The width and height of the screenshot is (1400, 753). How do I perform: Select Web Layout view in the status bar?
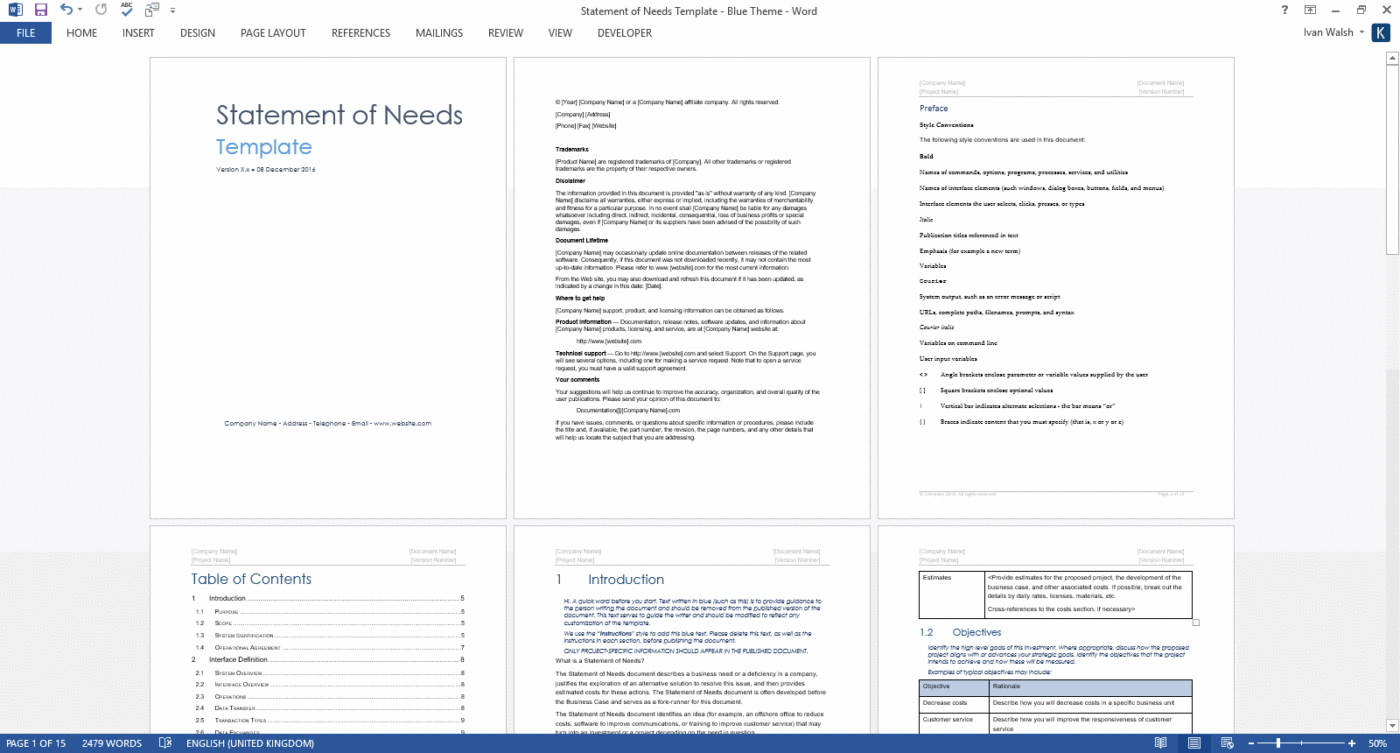click(1227, 743)
